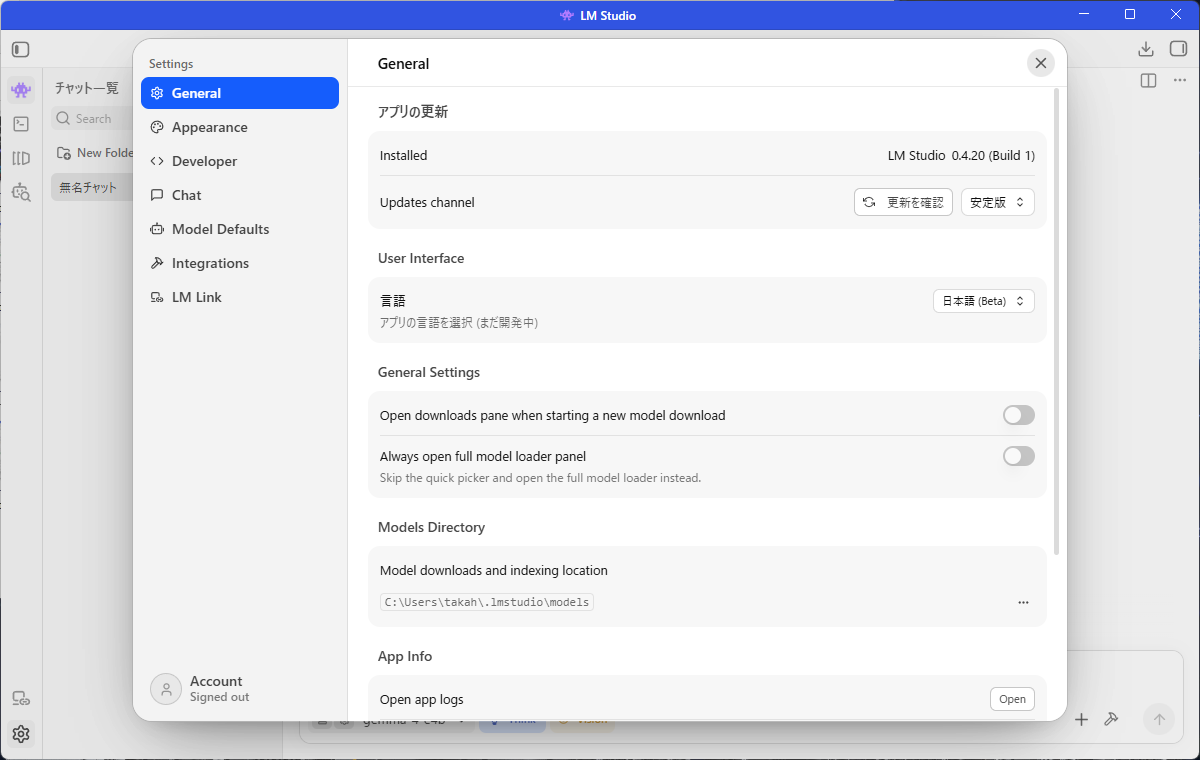Screen dimensions: 1200x760
Task: Toggle the right sidebar panel icon
Action: pyautogui.click(x=1178, y=49)
